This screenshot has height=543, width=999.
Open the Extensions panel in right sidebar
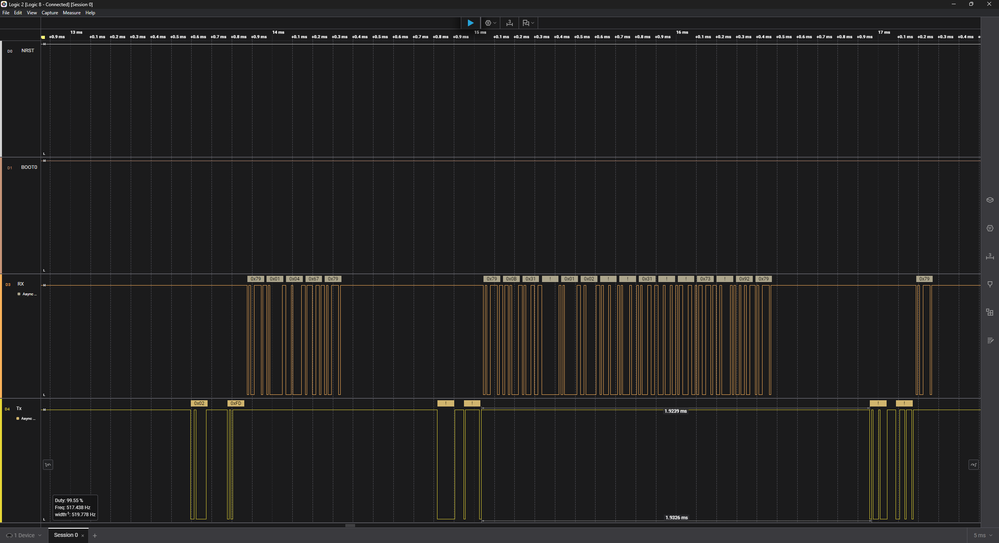point(989,312)
